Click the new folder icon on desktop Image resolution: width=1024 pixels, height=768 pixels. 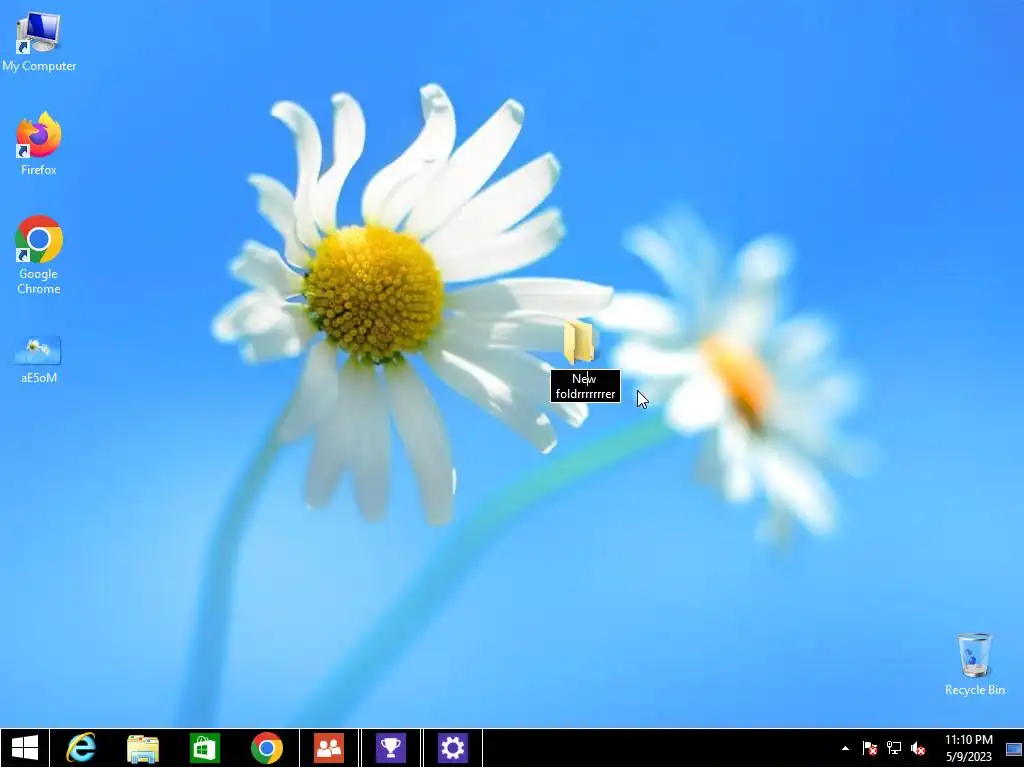[x=579, y=342]
